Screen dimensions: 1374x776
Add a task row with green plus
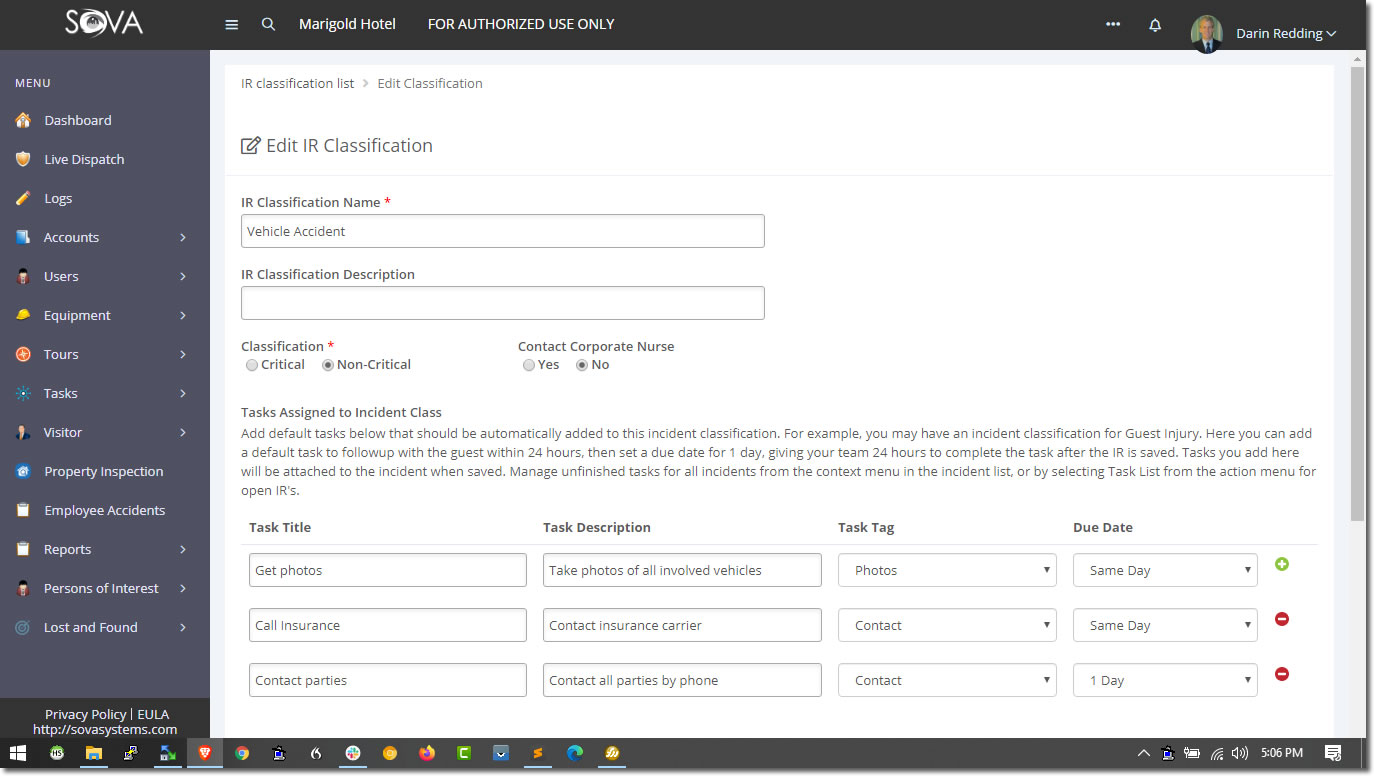click(1282, 564)
